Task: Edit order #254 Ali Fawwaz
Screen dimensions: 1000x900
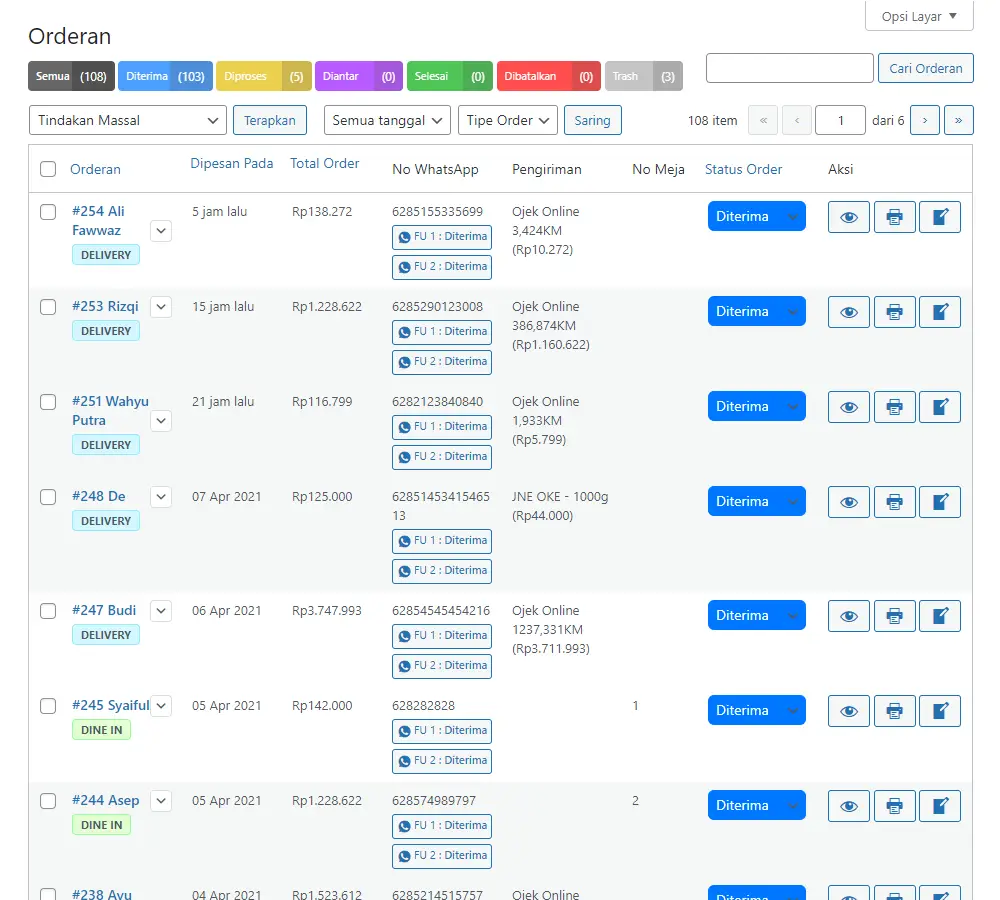Action: point(939,217)
